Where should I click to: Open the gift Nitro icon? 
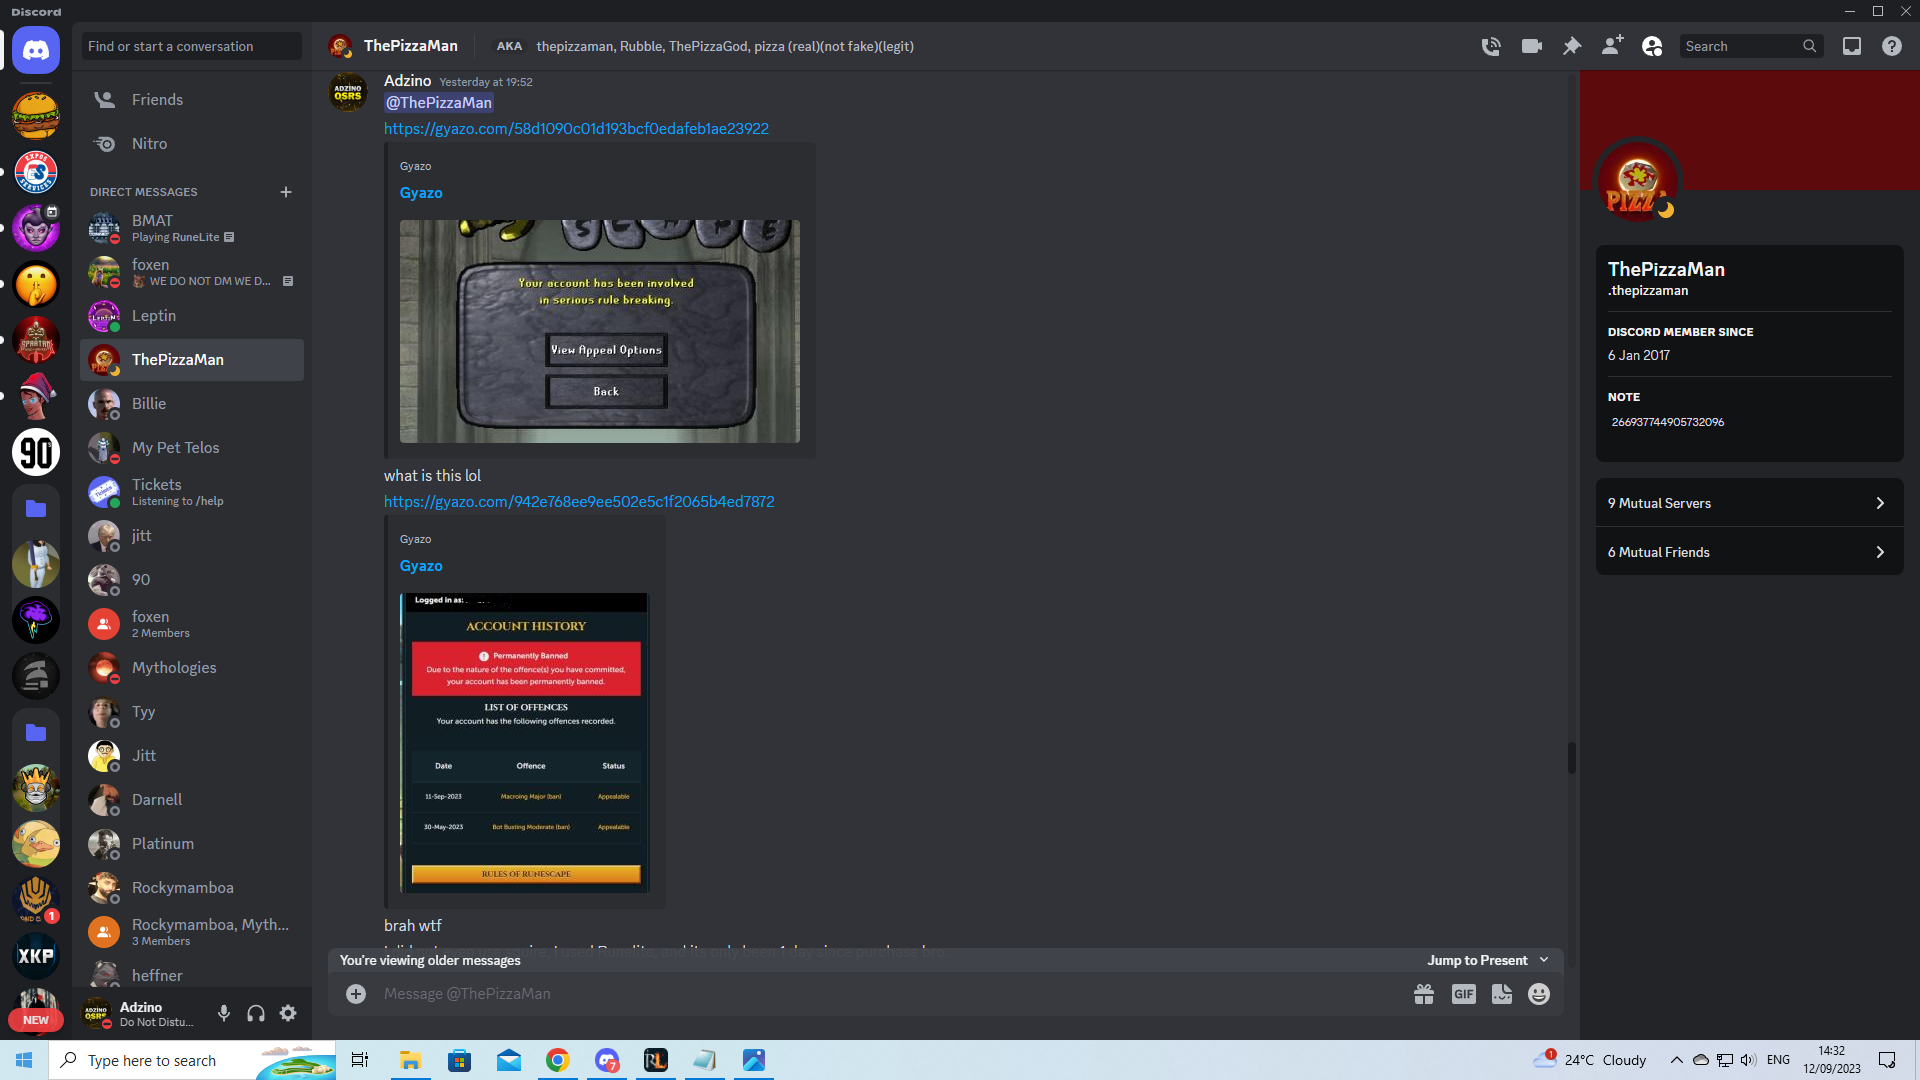point(1424,994)
